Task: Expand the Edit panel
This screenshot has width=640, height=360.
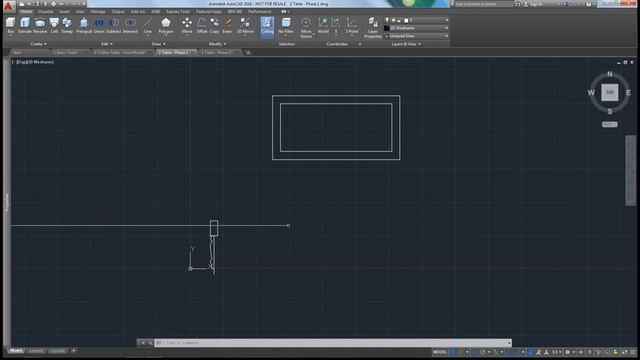Action: click(107, 44)
